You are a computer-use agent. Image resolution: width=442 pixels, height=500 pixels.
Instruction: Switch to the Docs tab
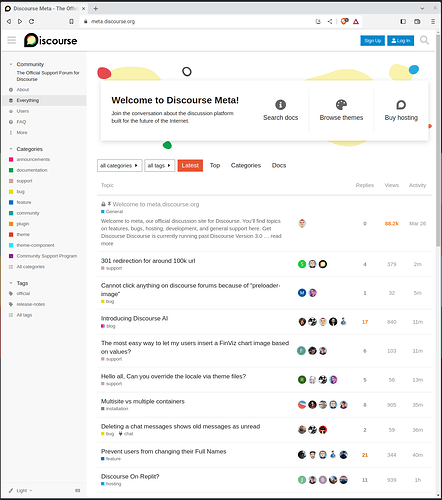coord(279,165)
